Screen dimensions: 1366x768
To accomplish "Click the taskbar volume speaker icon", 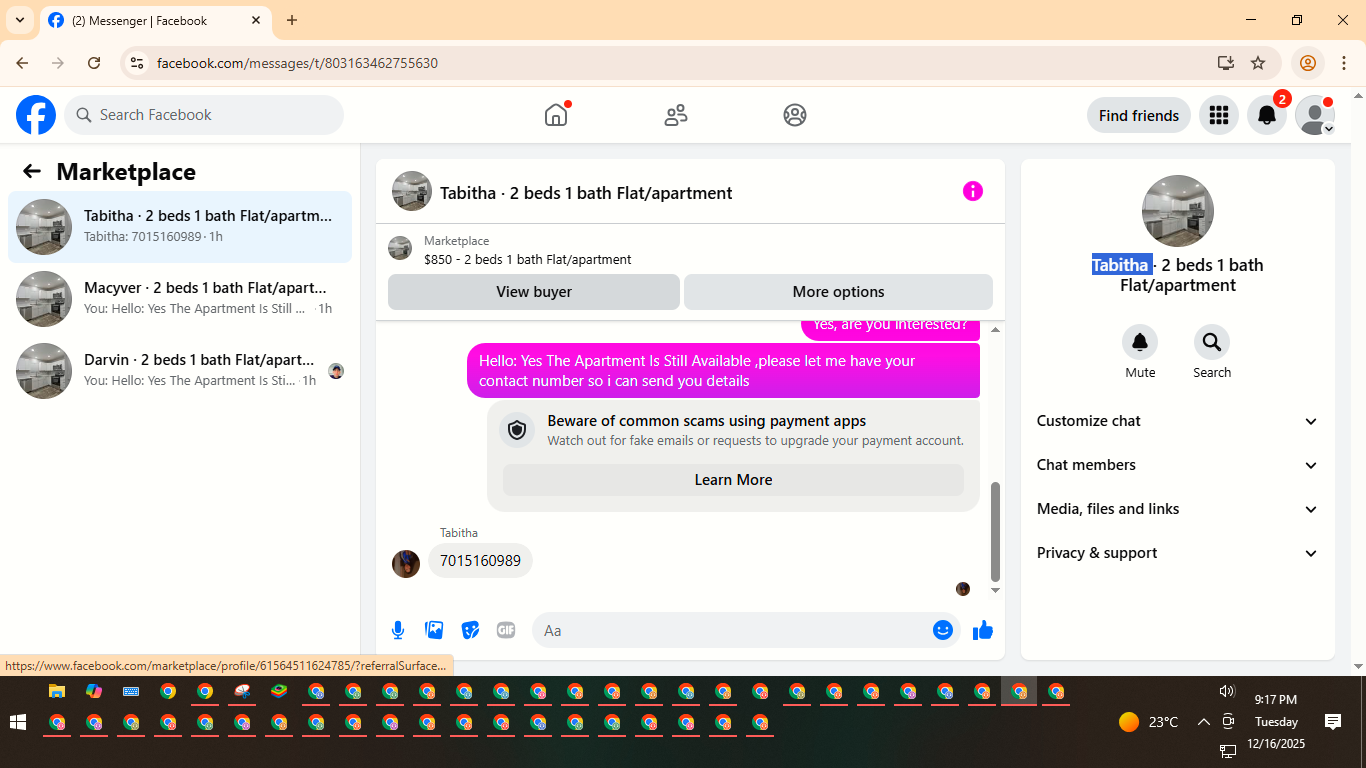I will click(x=1227, y=691).
